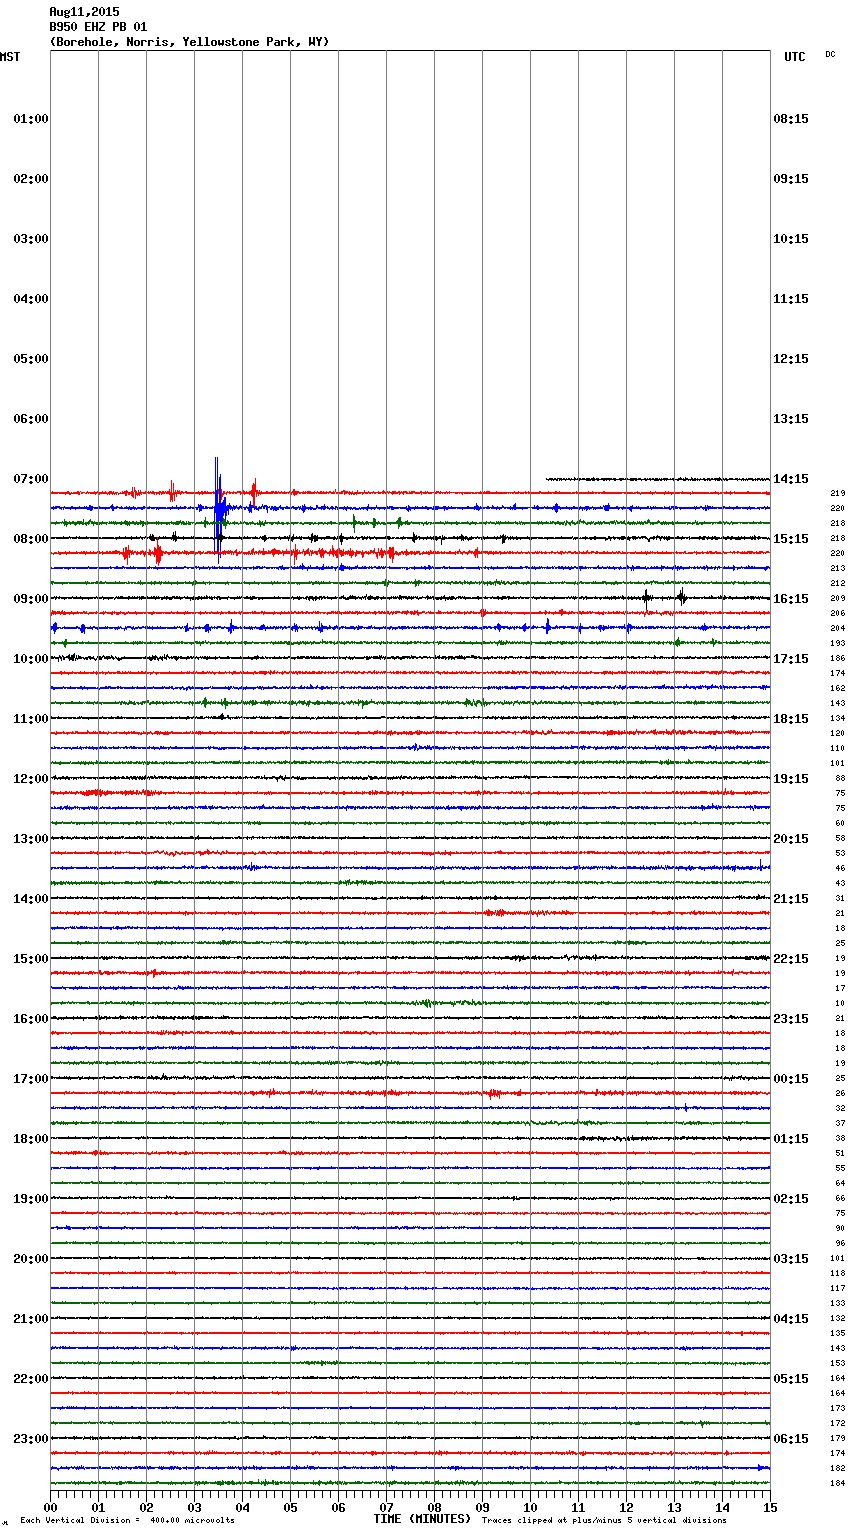The width and height of the screenshot is (850, 1534).
Task: Click the "19:15" UTC time label
Action: [791, 779]
